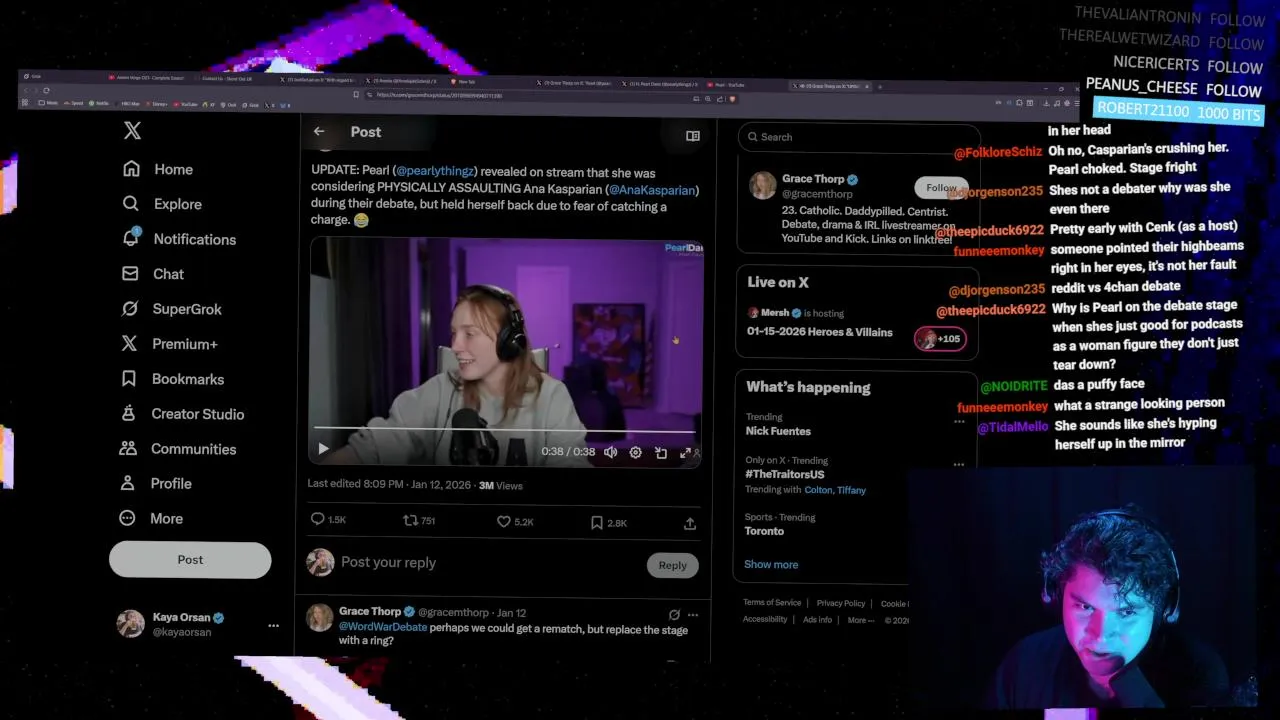The height and width of the screenshot is (720, 1280).
Task: Go back using the arrow beside Post
Action: click(x=319, y=131)
